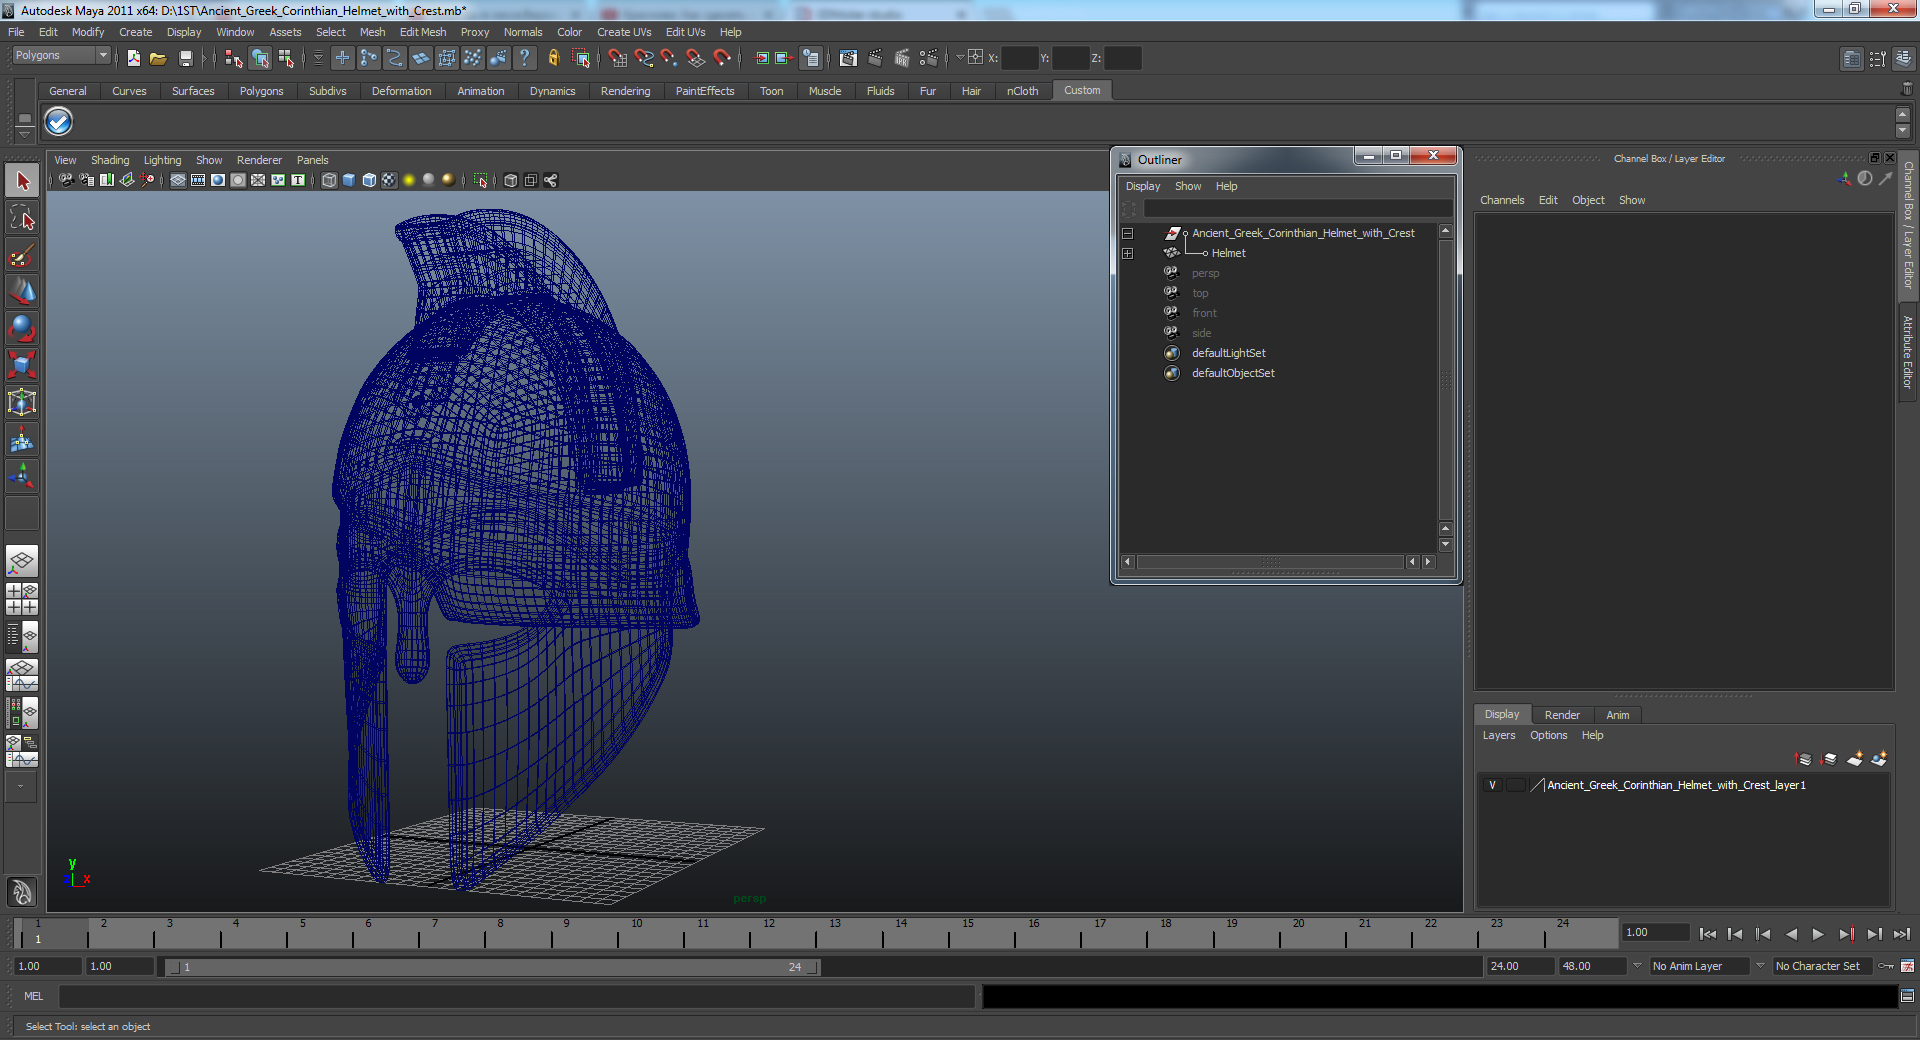Play animation backwards

1791,934
